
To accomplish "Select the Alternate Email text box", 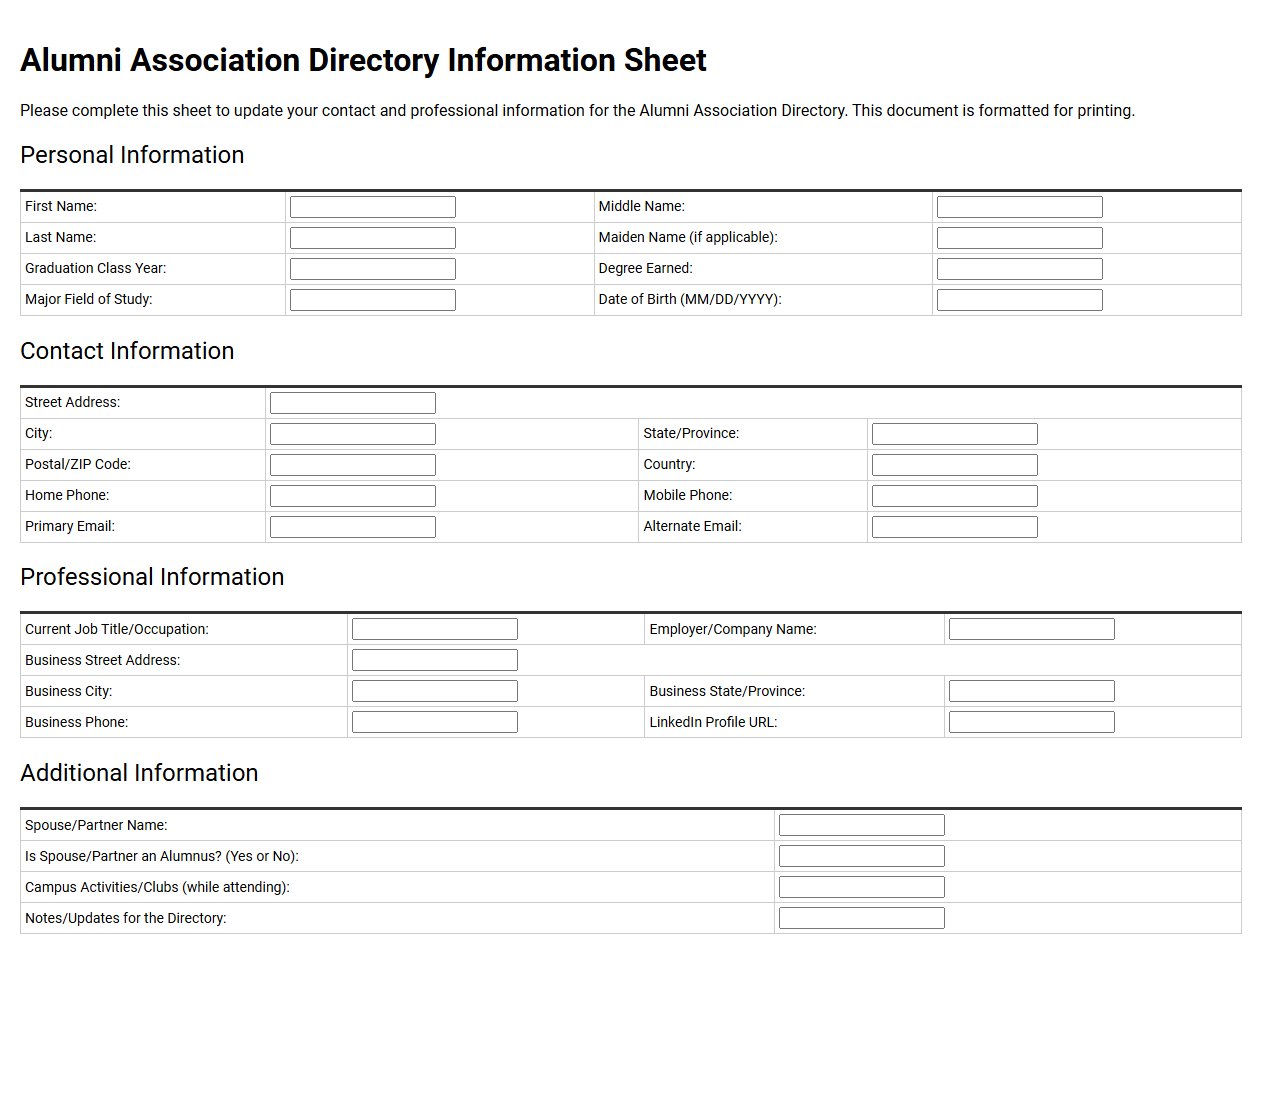I will point(955,527).
